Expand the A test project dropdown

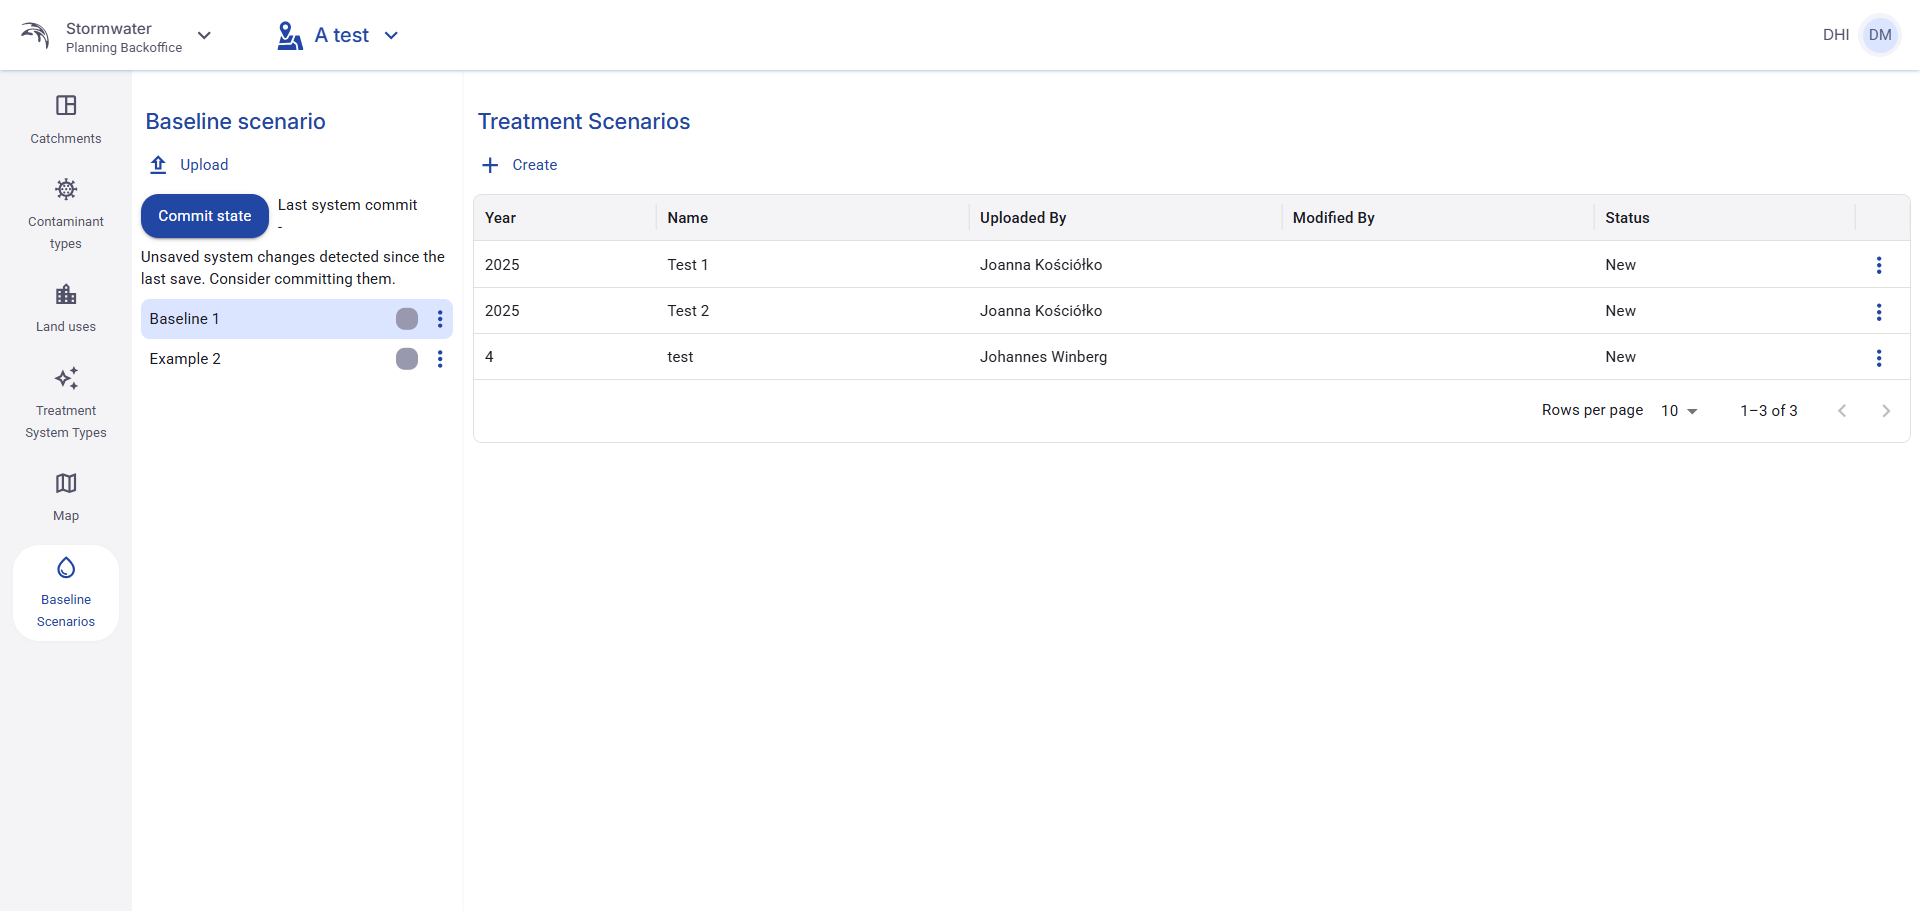391,36
